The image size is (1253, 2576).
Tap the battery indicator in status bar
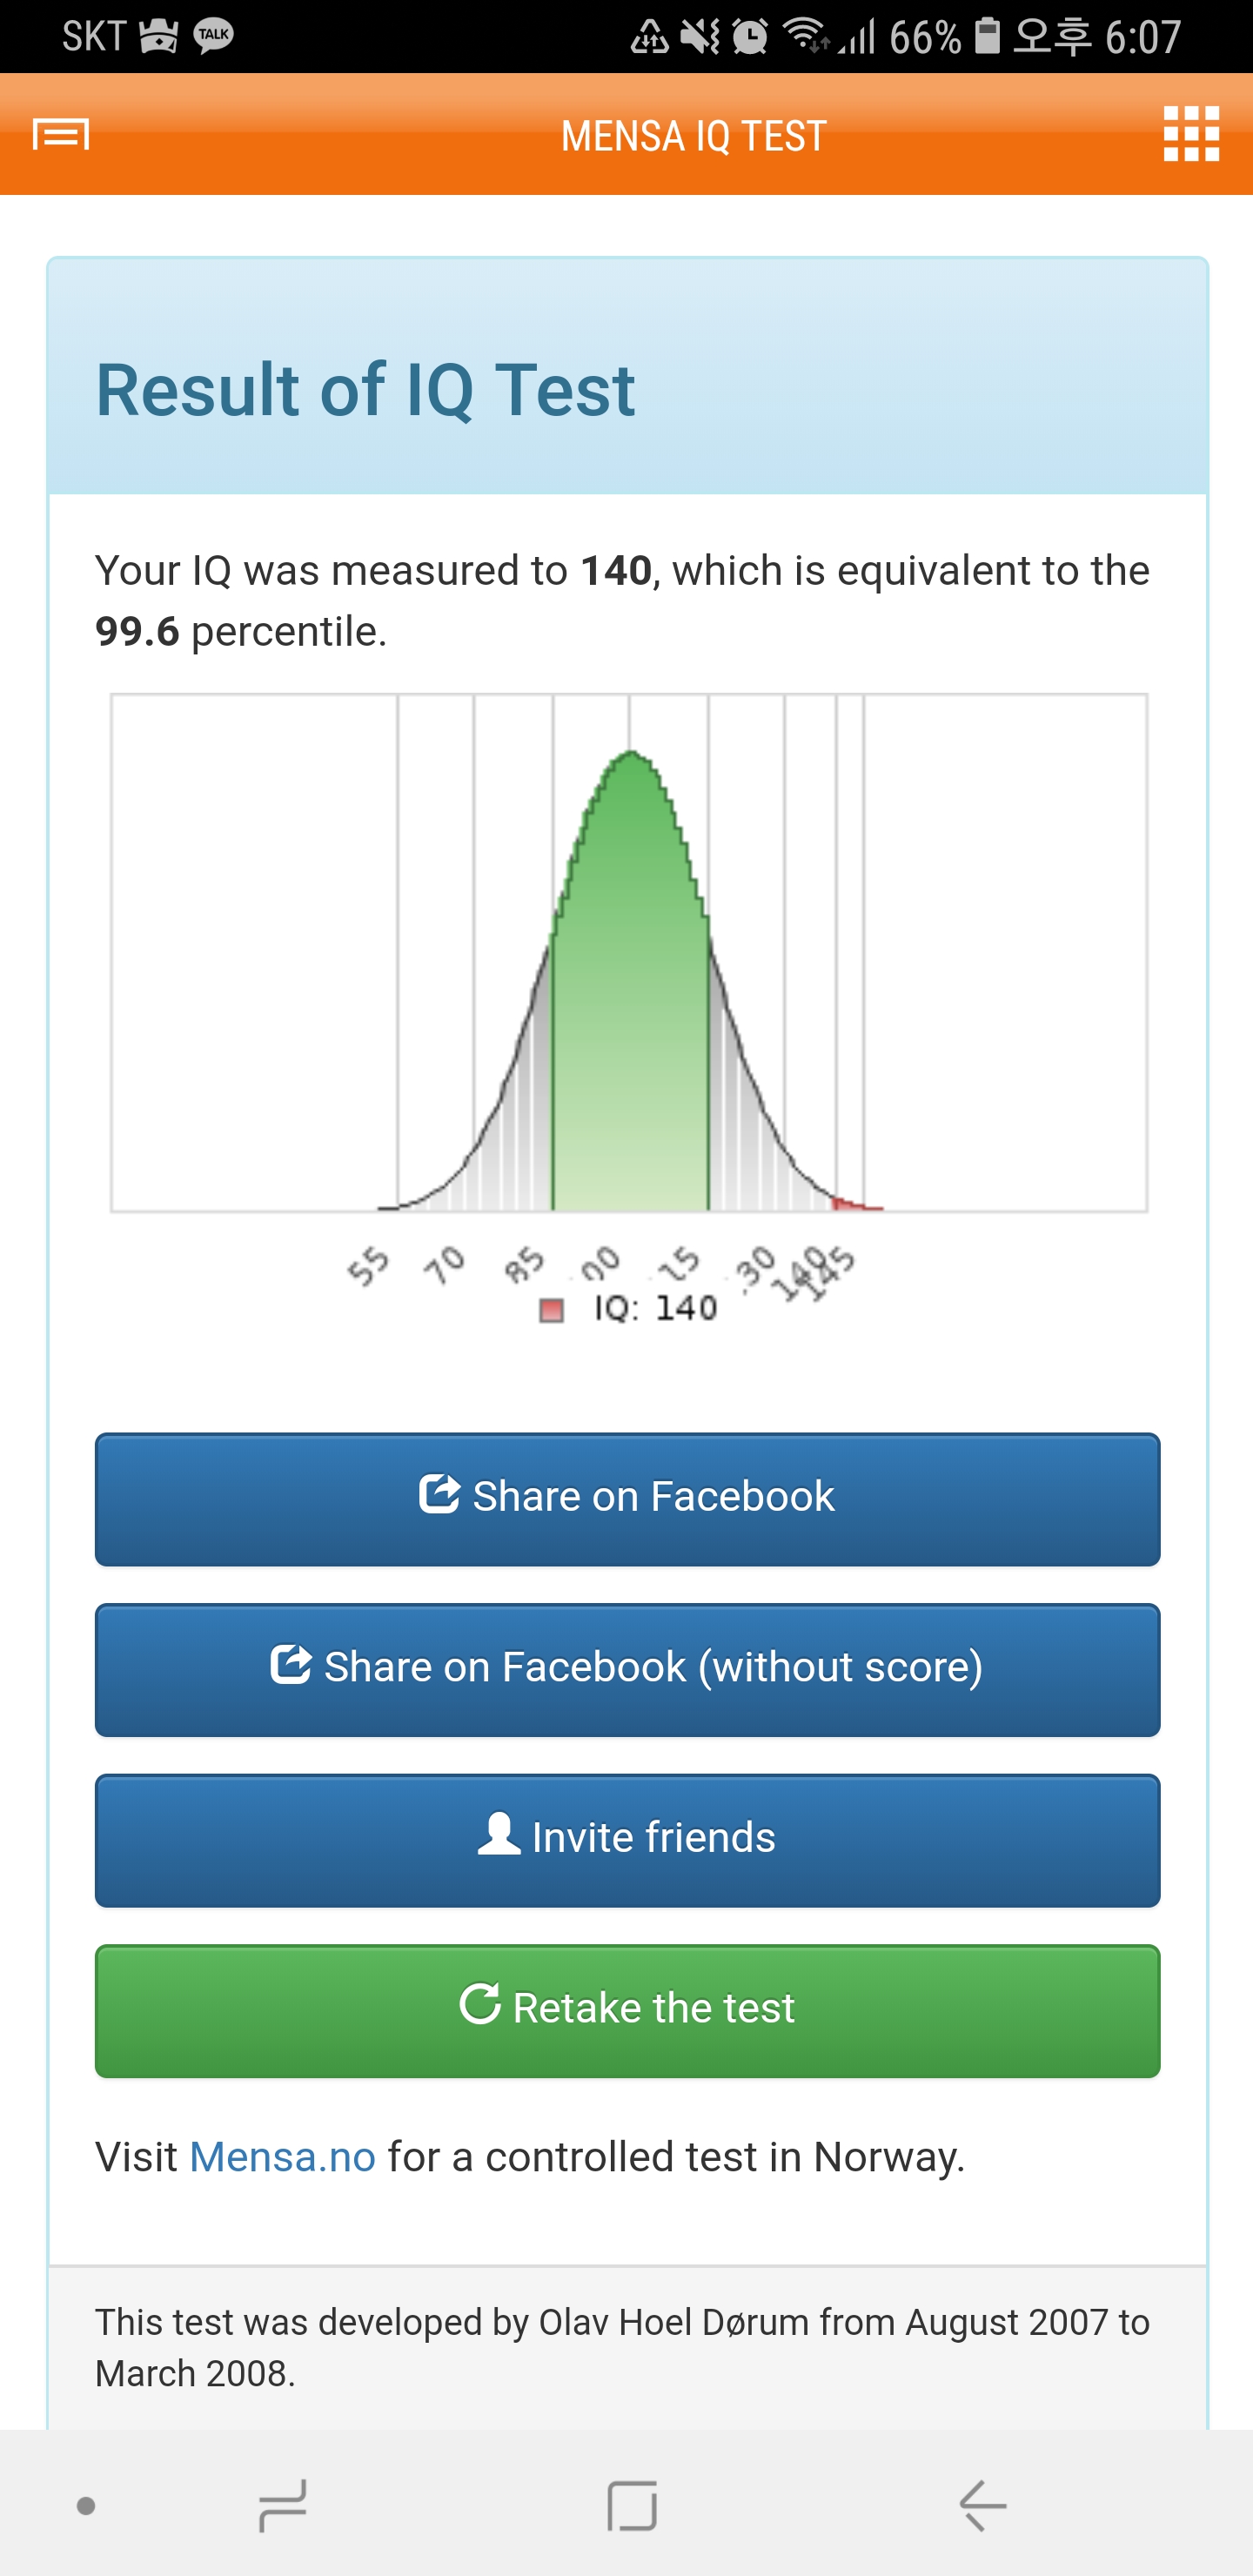[987, 36]
